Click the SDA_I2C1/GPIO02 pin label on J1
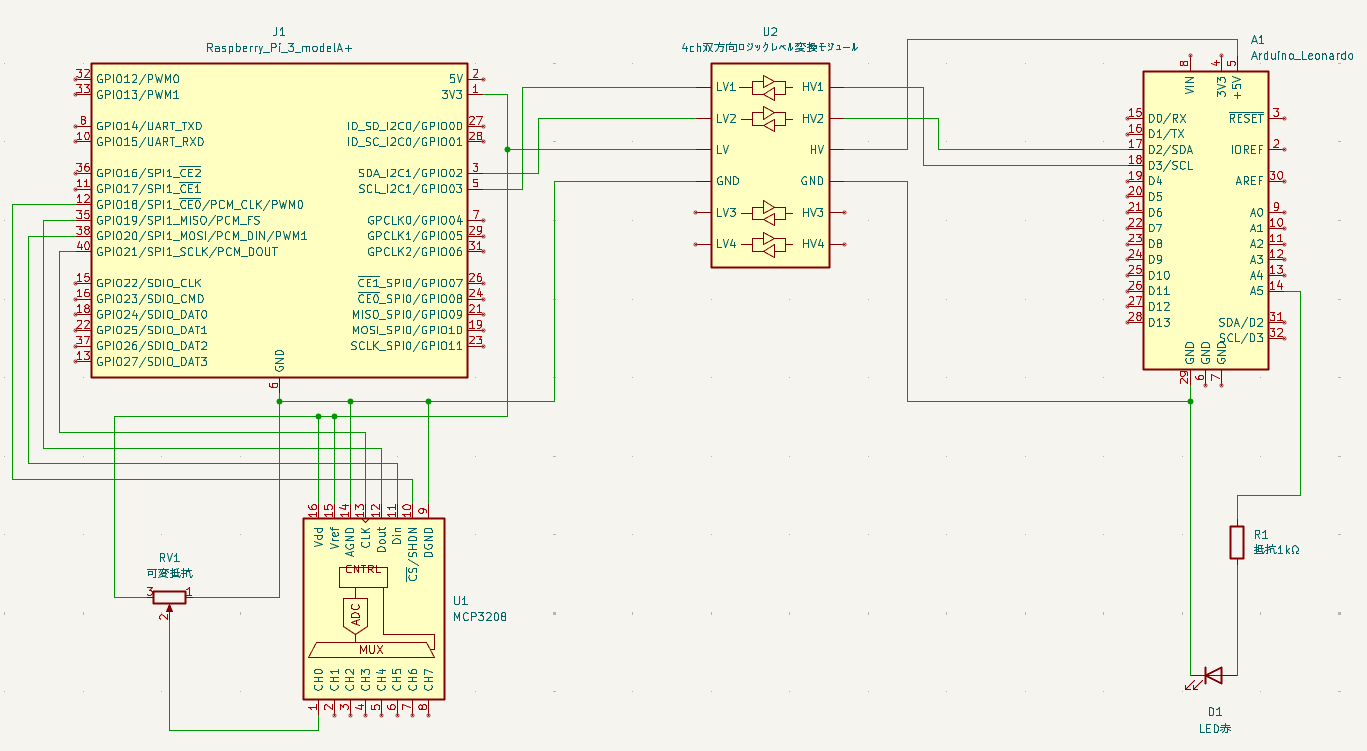This screenshot has width=1367, height=751. pyautogui.click(x=410, y=173)
